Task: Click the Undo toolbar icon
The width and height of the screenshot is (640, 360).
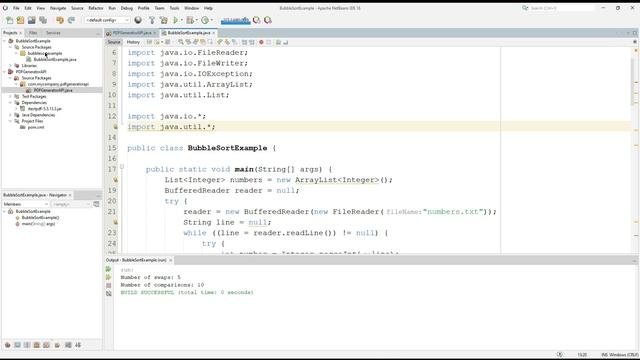Action: click(60, 20)
